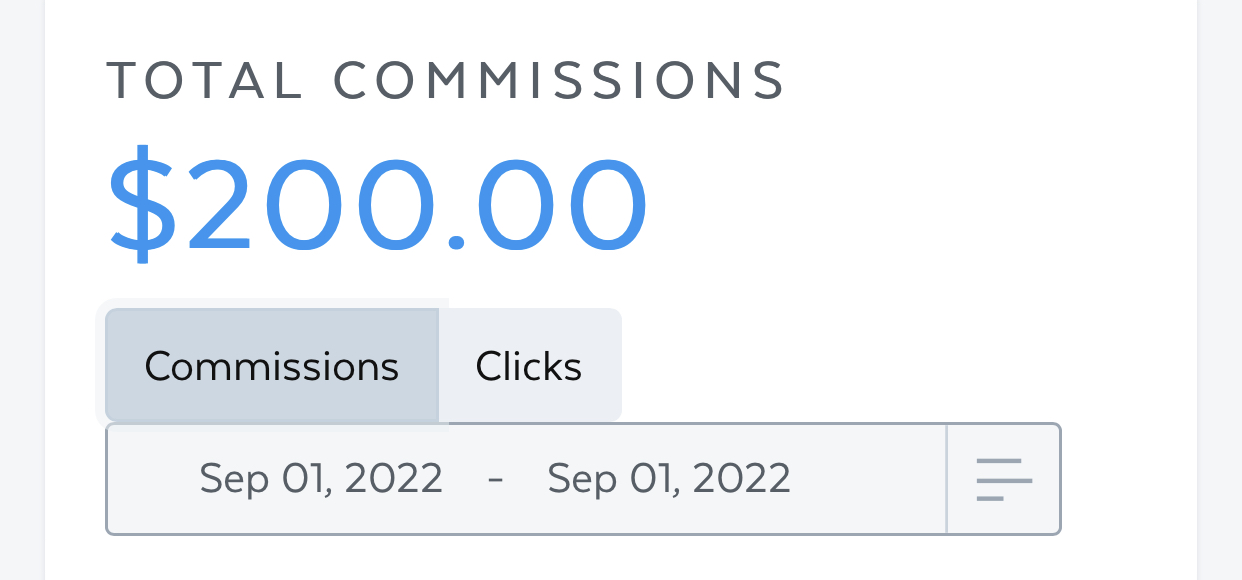Click the start date Sep 01, 2022
1242x580 pixels.
click(321, 479)
